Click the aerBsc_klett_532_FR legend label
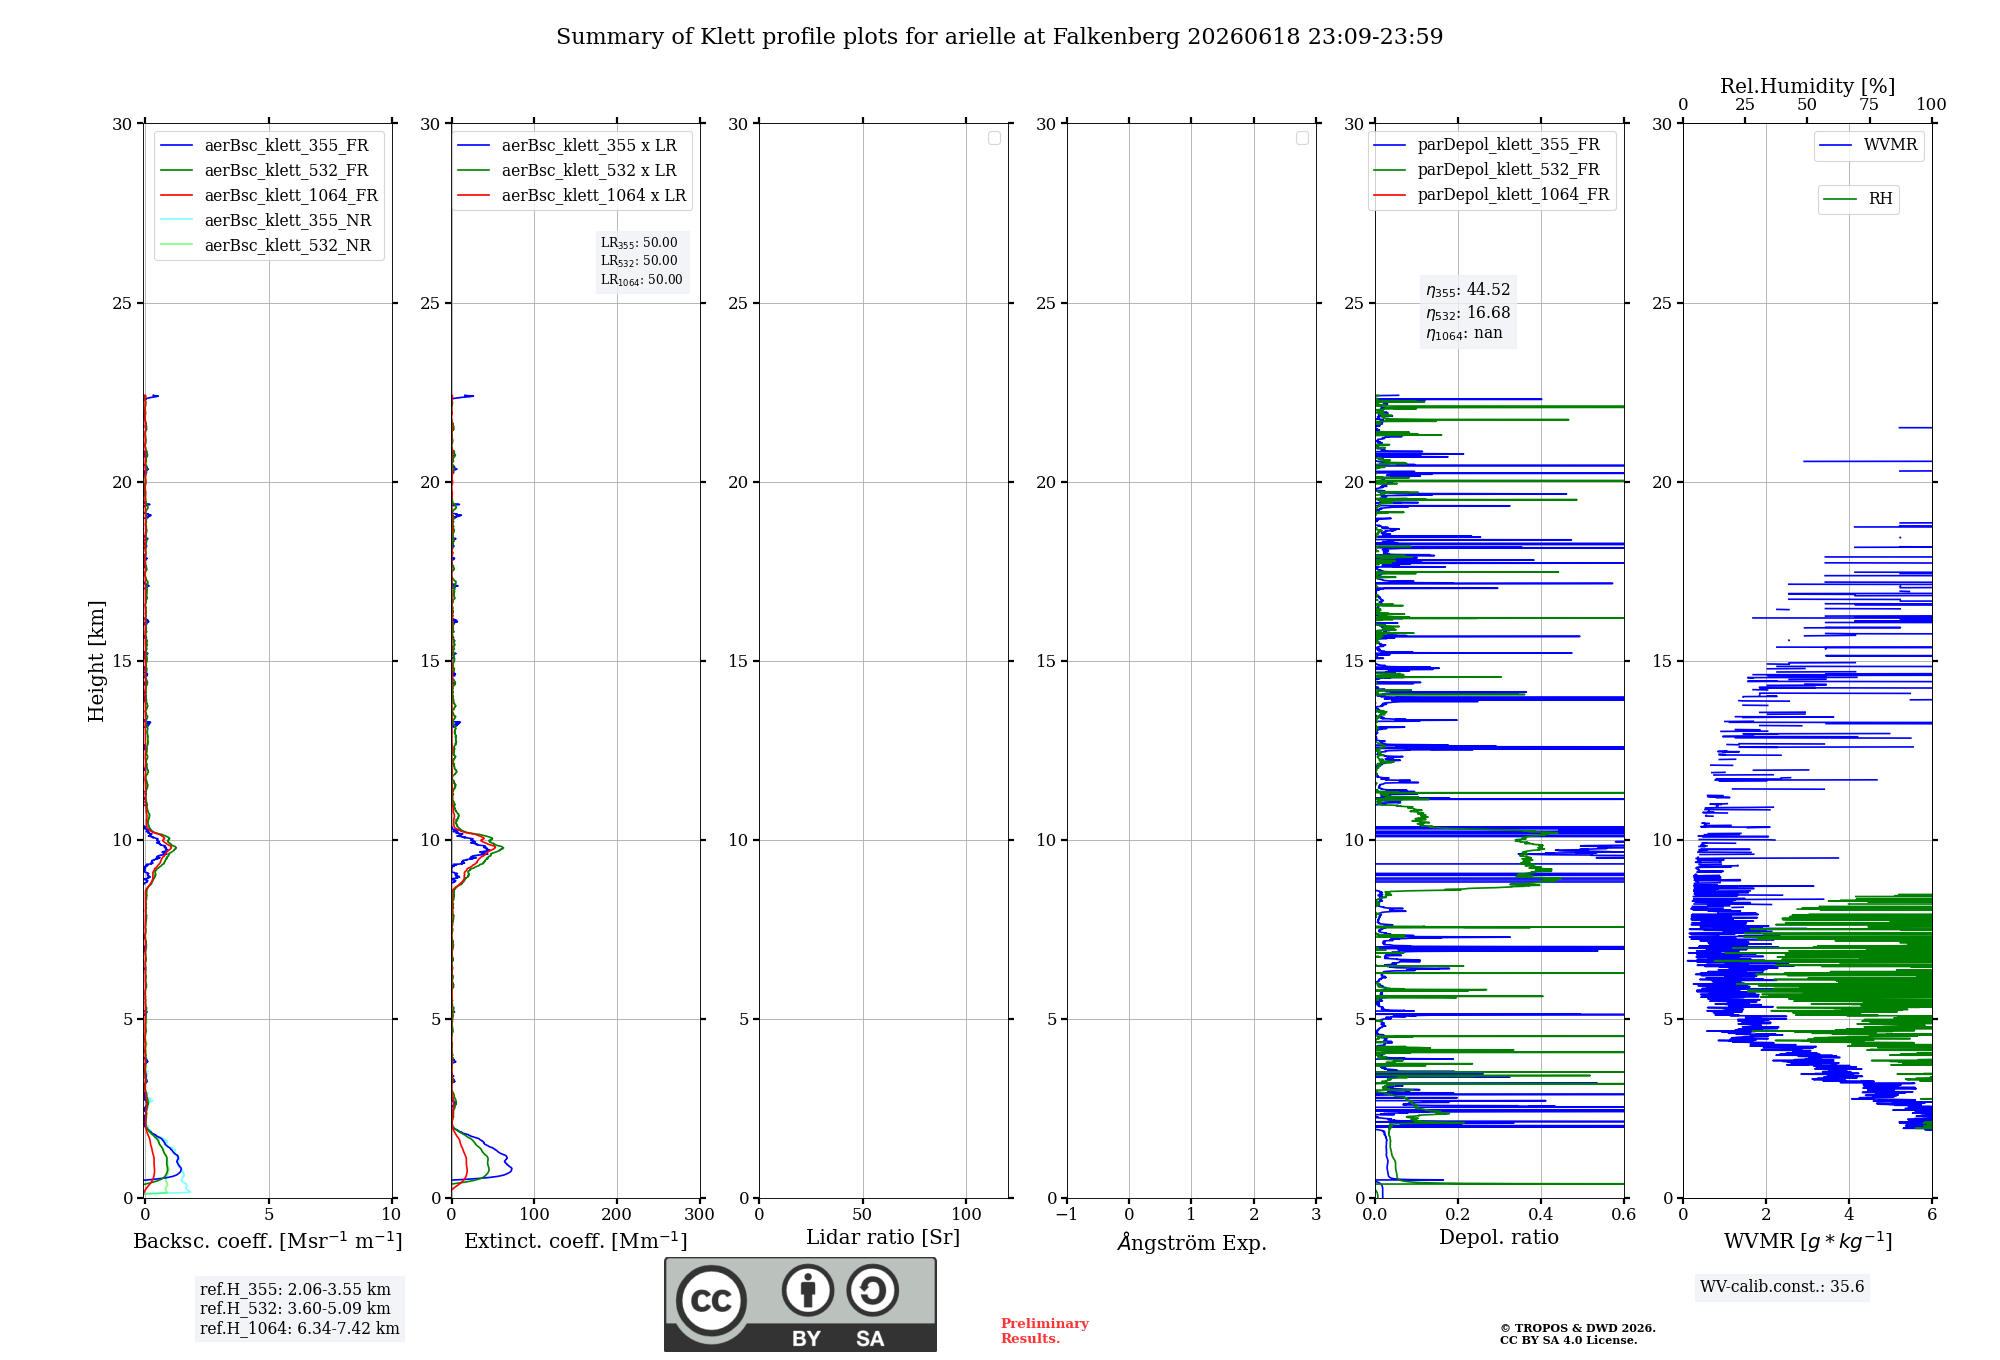 click(286, 170)
